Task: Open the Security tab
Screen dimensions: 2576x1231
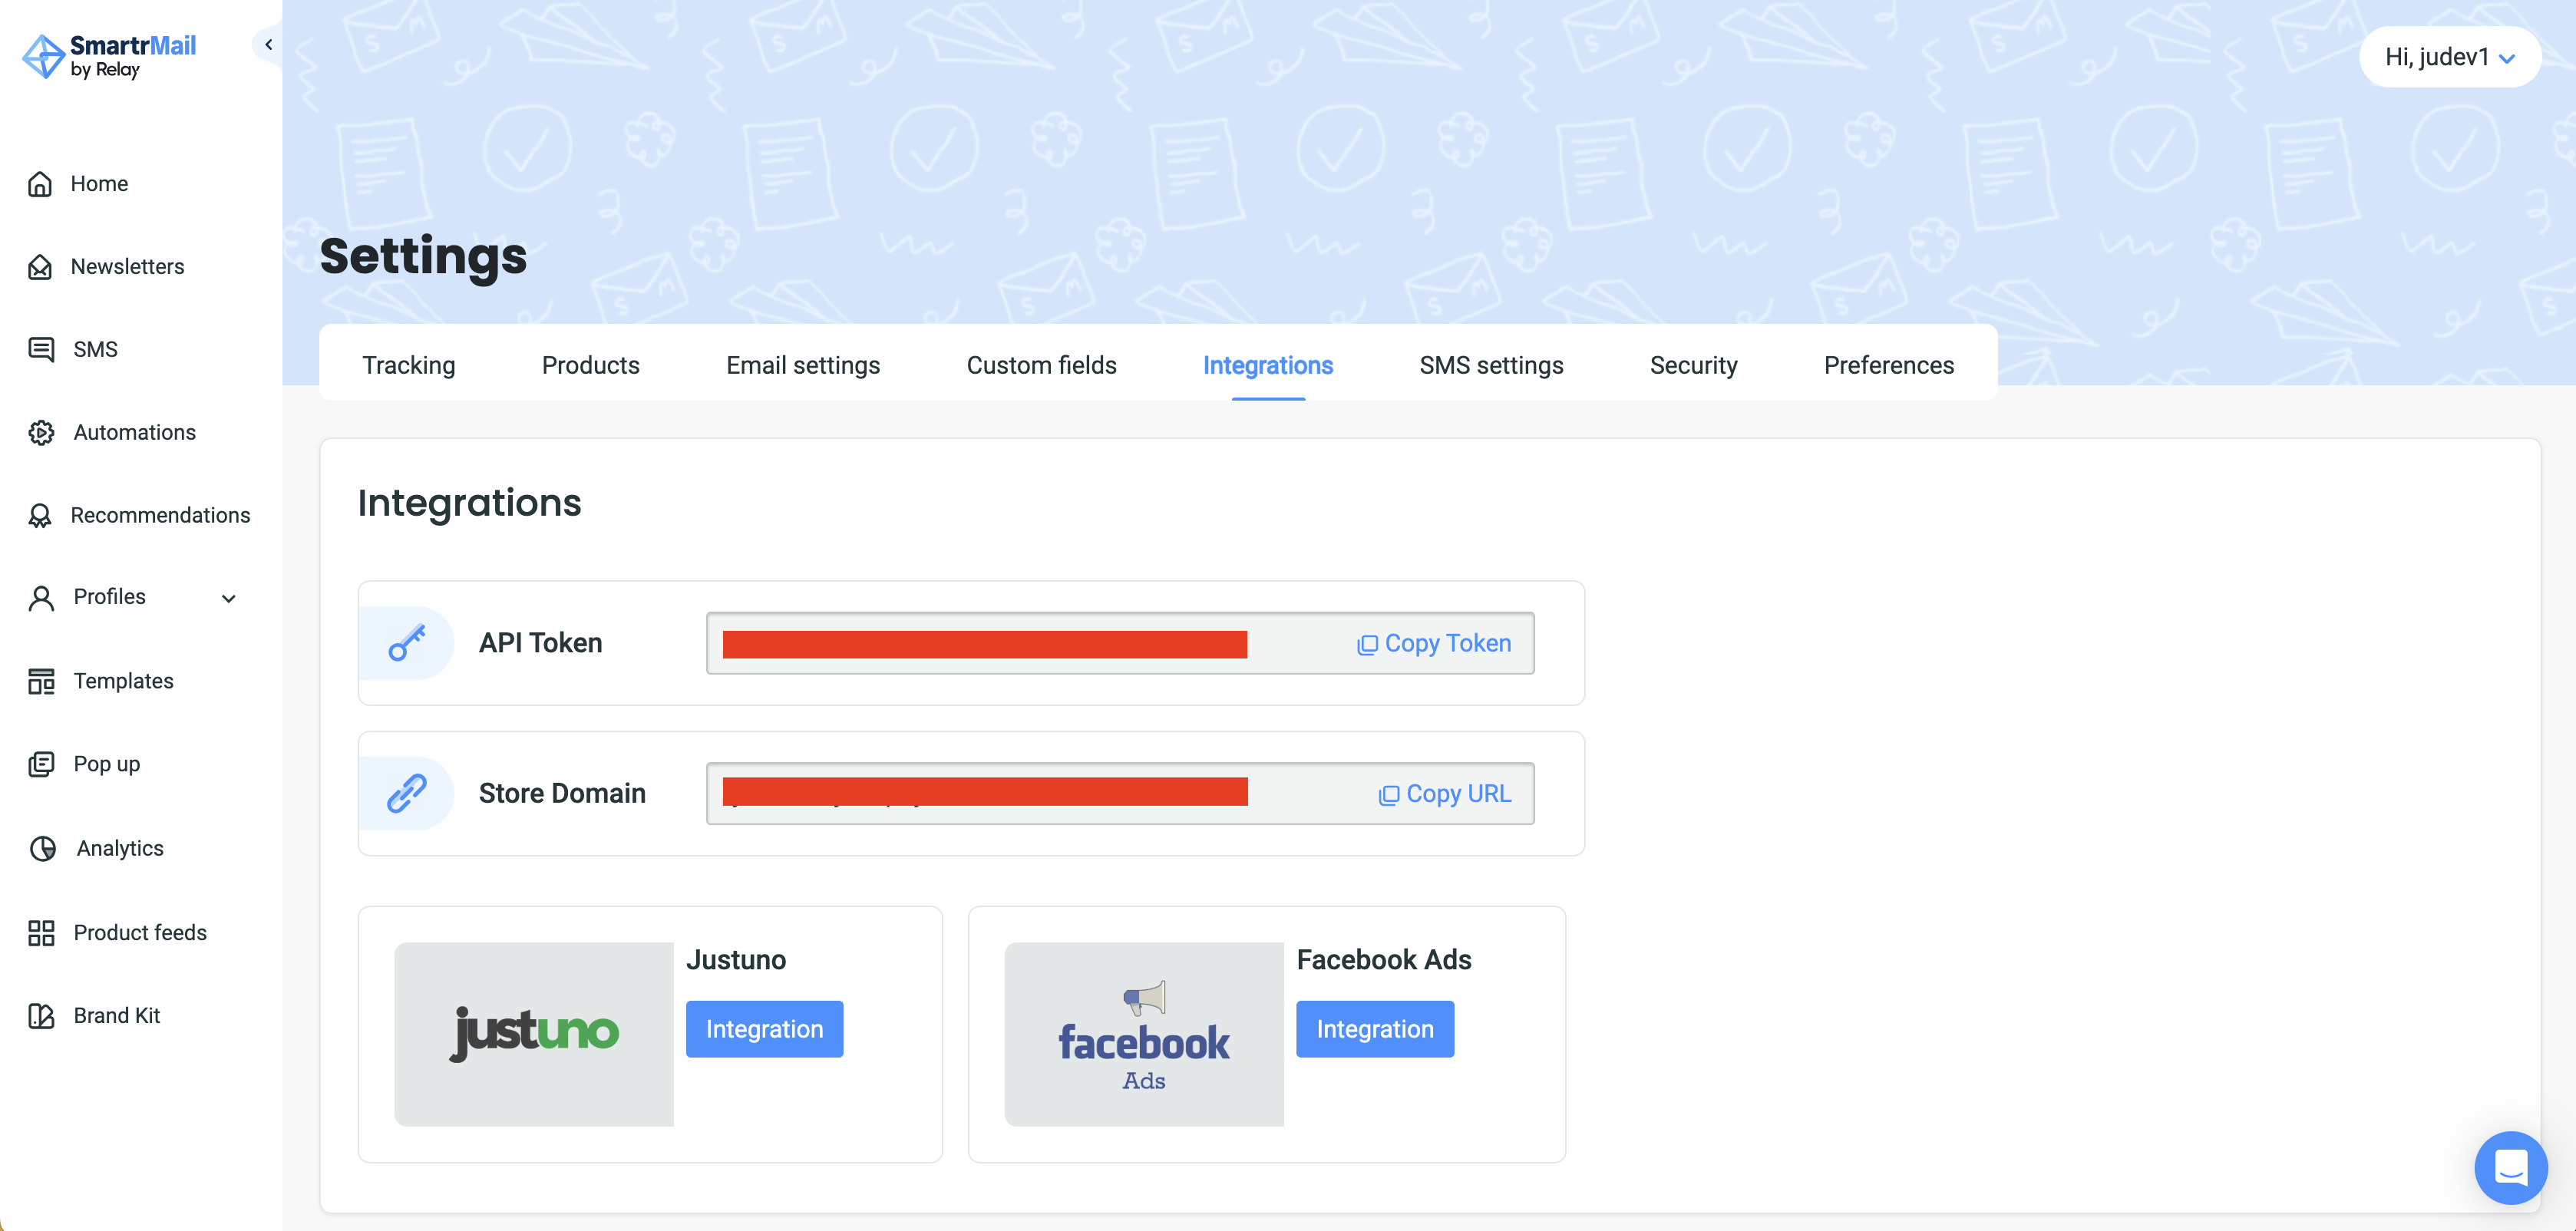Action: pyautogui.click(x=1692, y=365)
